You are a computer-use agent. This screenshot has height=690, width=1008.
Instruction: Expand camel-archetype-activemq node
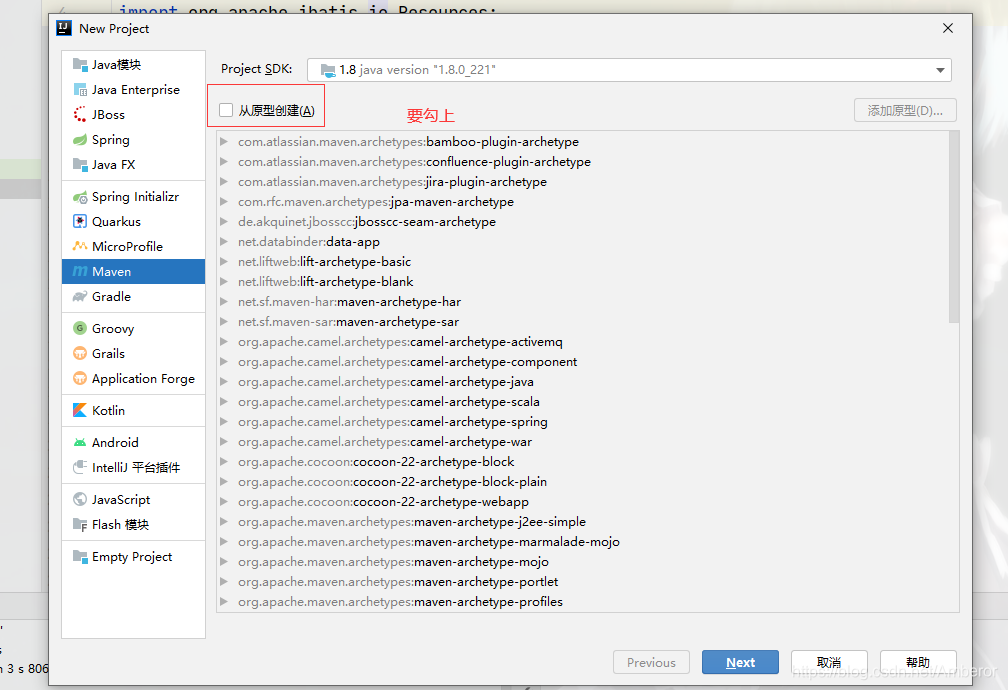tap(224, 341)
